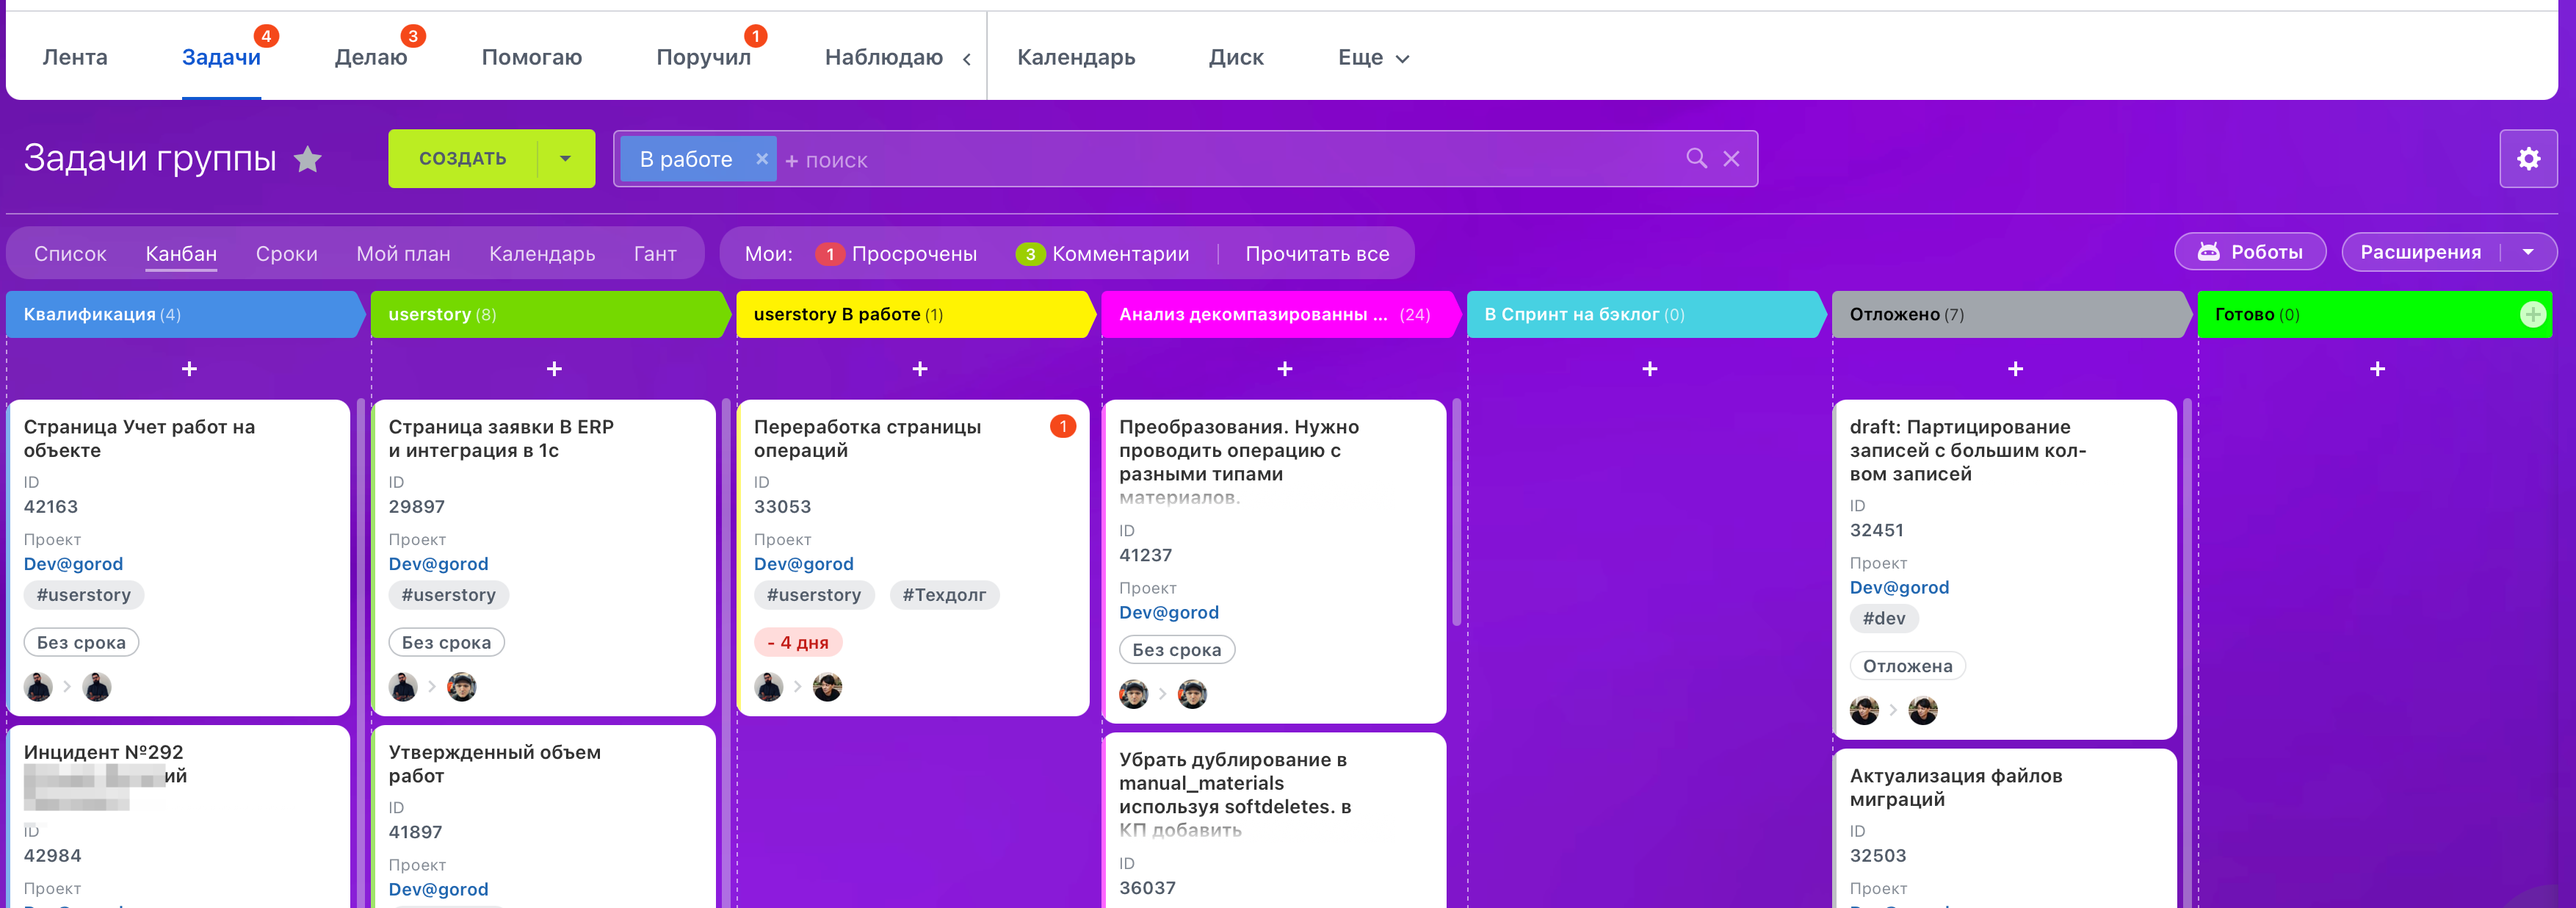Add a new stage after the Готово column
This screenshot has height=908, width=2576.
point(2532,315)
